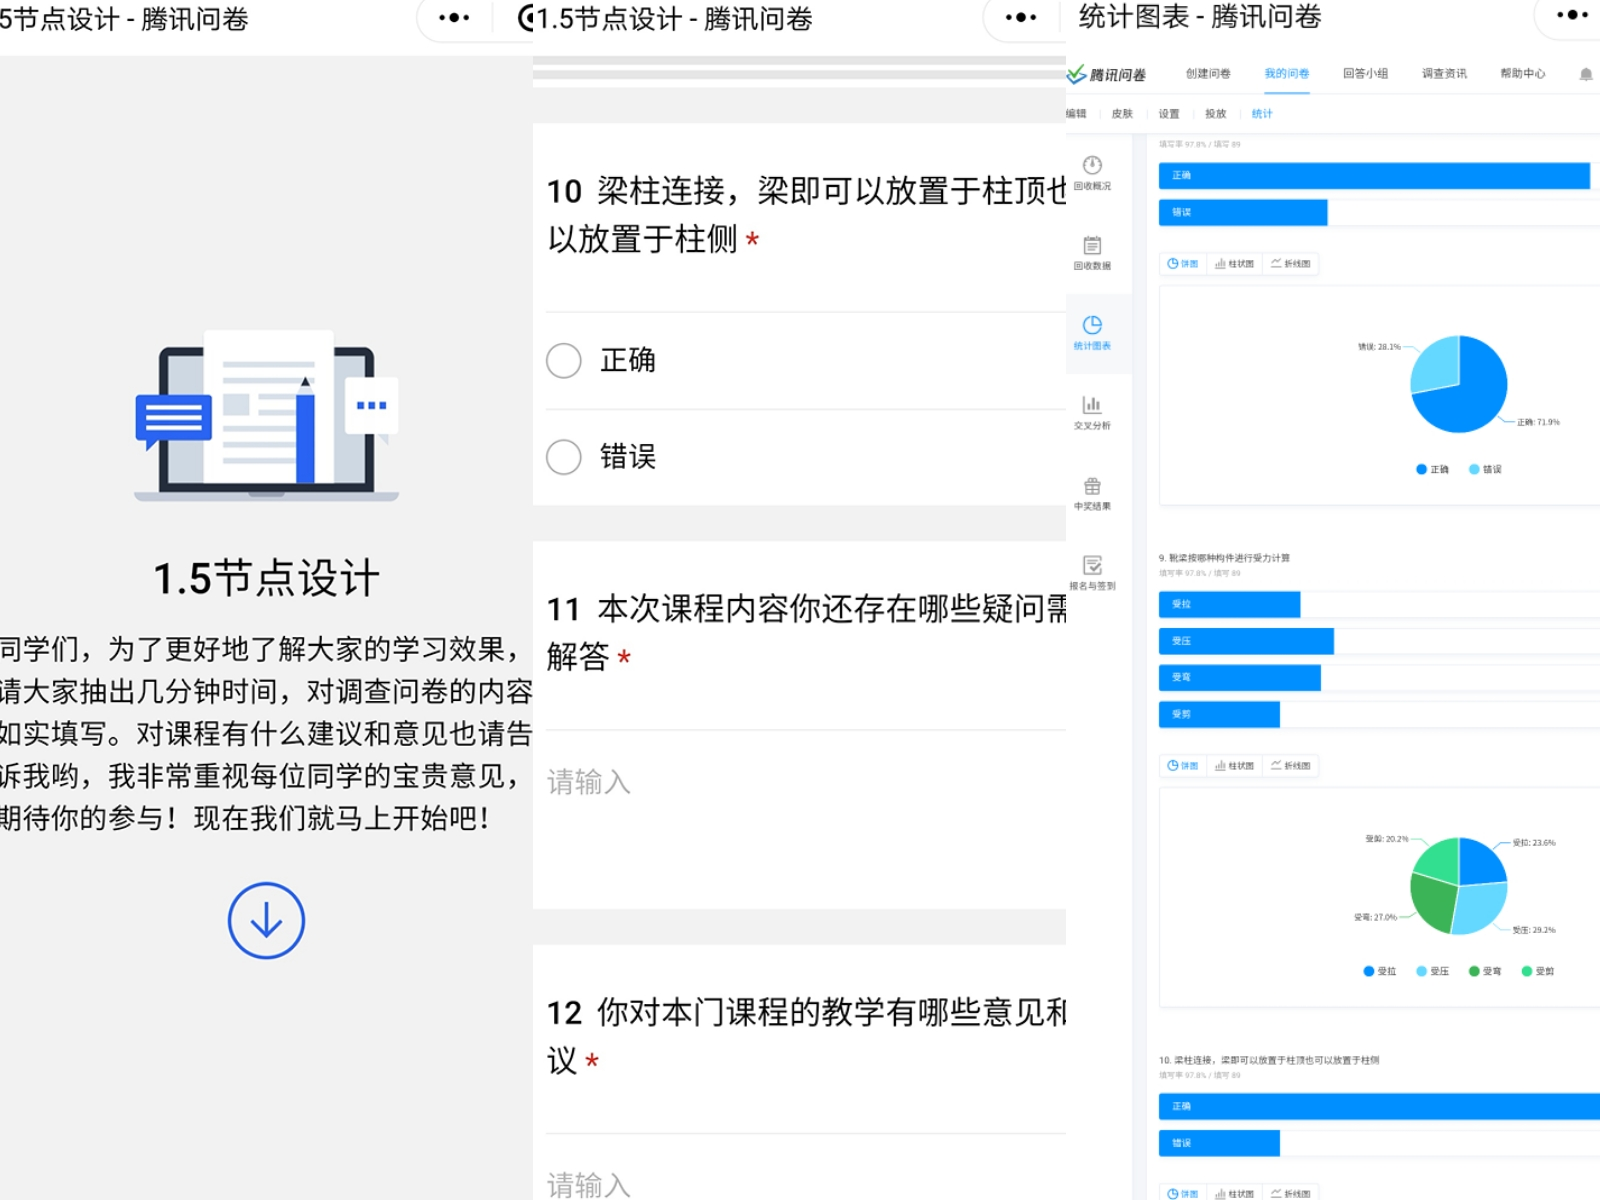Open the notification bell
This screenshot has width=1600, height=1200.
1586,74
